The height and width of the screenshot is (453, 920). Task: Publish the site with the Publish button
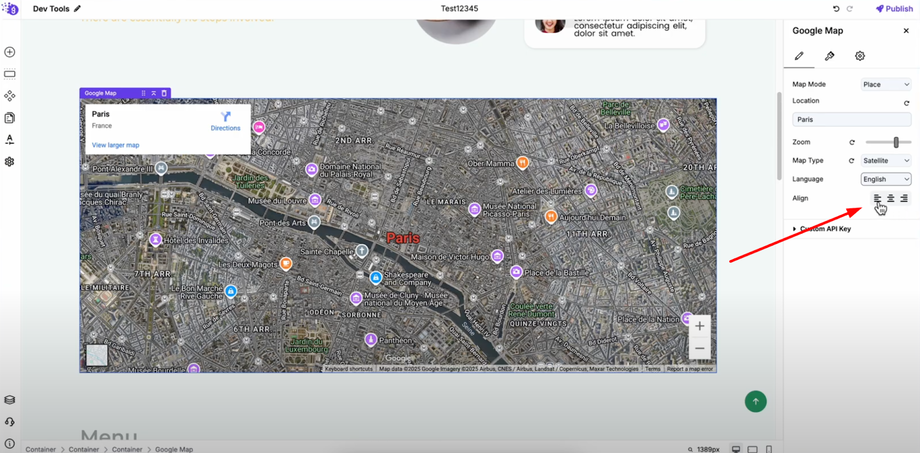[894, 9]
